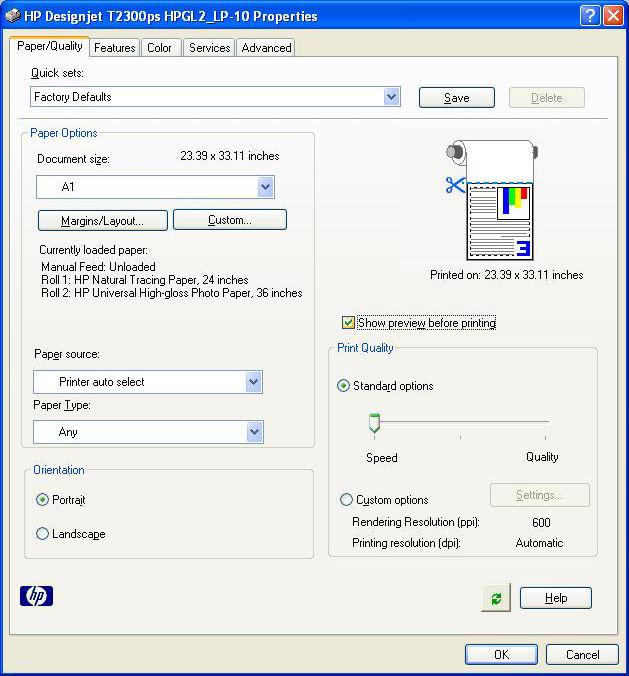Open the Services tab
This screenshot has width=629, height=676.
point(210,47)
